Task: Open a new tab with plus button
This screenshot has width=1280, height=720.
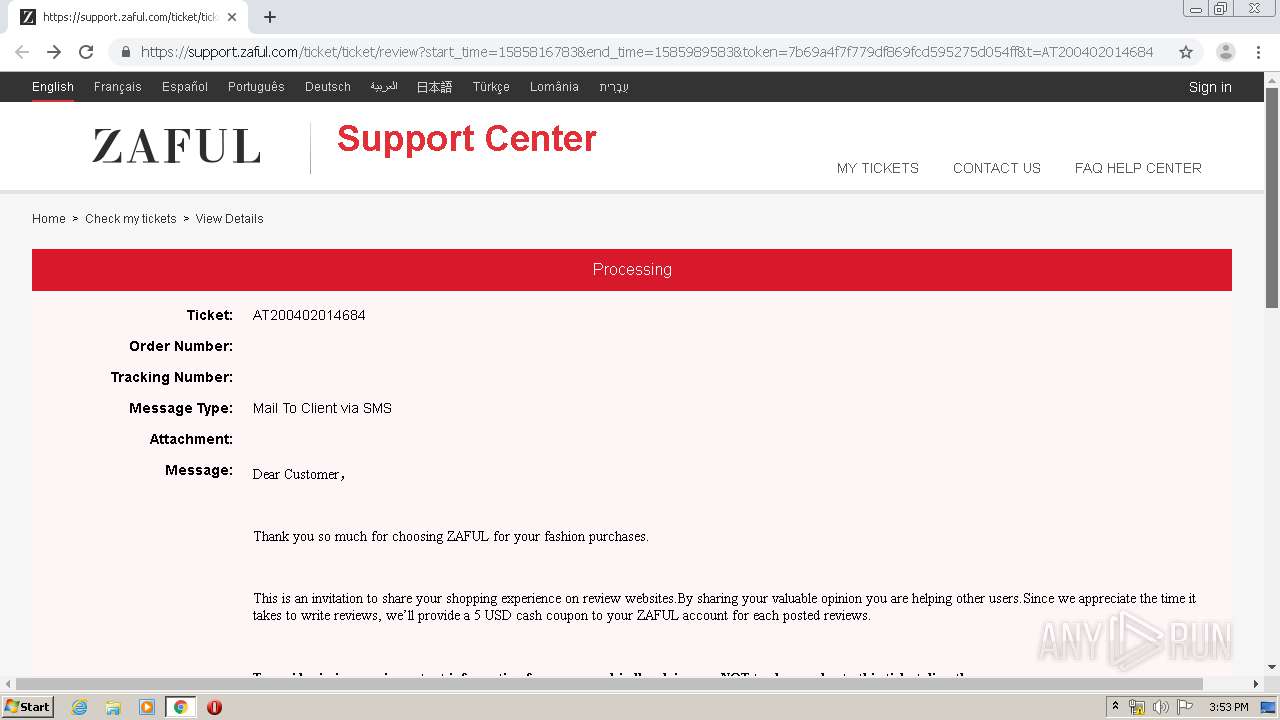Action: click(x=270, y=17)
